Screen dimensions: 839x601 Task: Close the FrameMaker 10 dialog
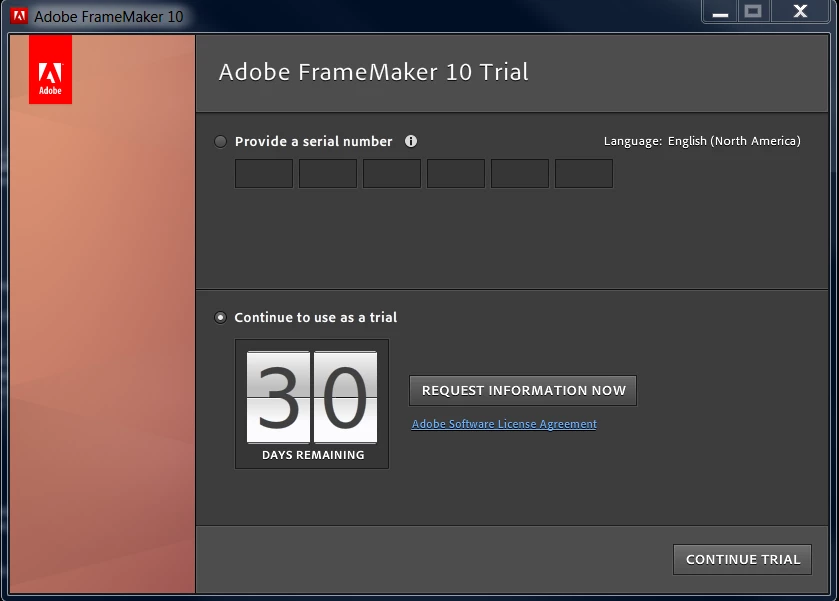click(x=800, y=11)
